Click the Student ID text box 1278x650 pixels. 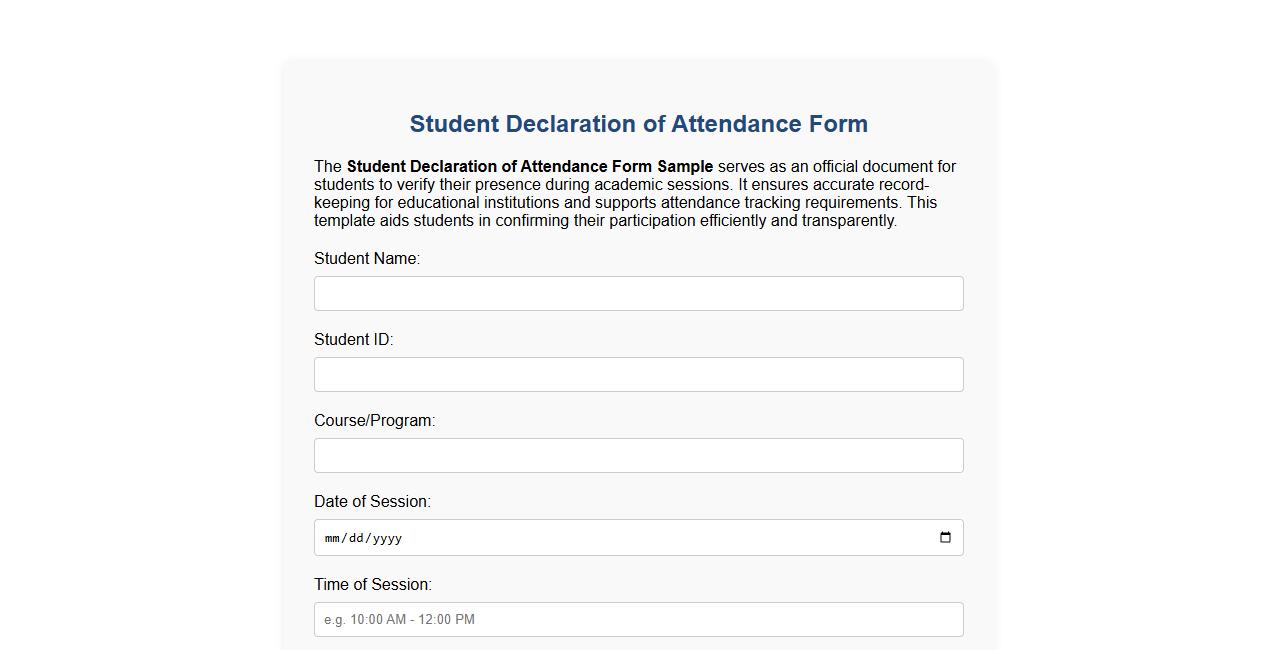pos(638,374)
